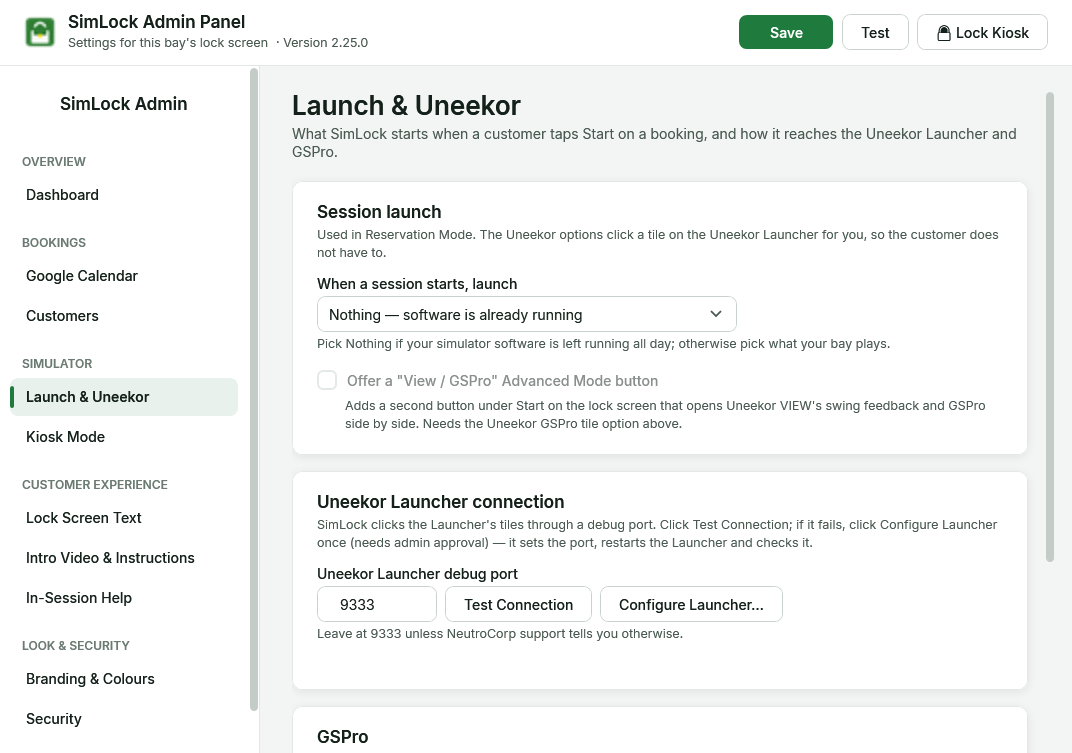This screenshot has width=1072, height=753.
Task: Open In-Session Help page
Action: [124, 598]
